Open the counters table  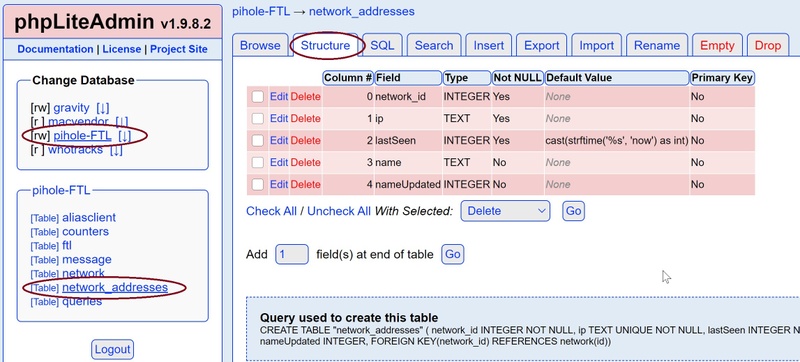coord(85,231)
